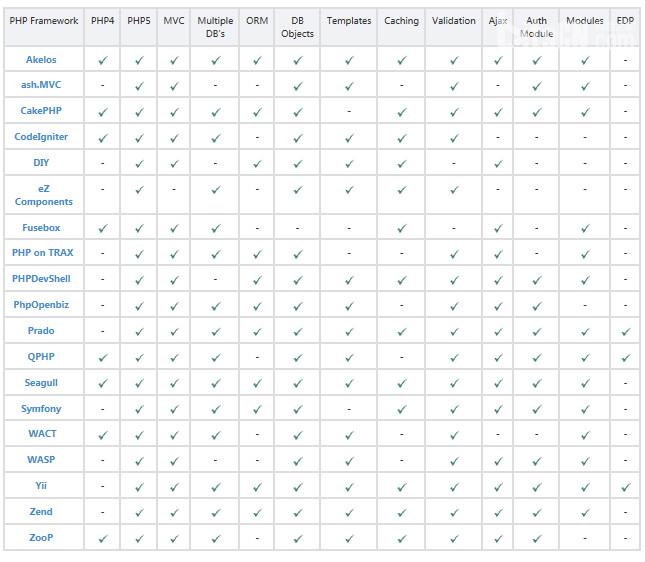Click the Zend Caching checkmark

[x=401, y=513]
